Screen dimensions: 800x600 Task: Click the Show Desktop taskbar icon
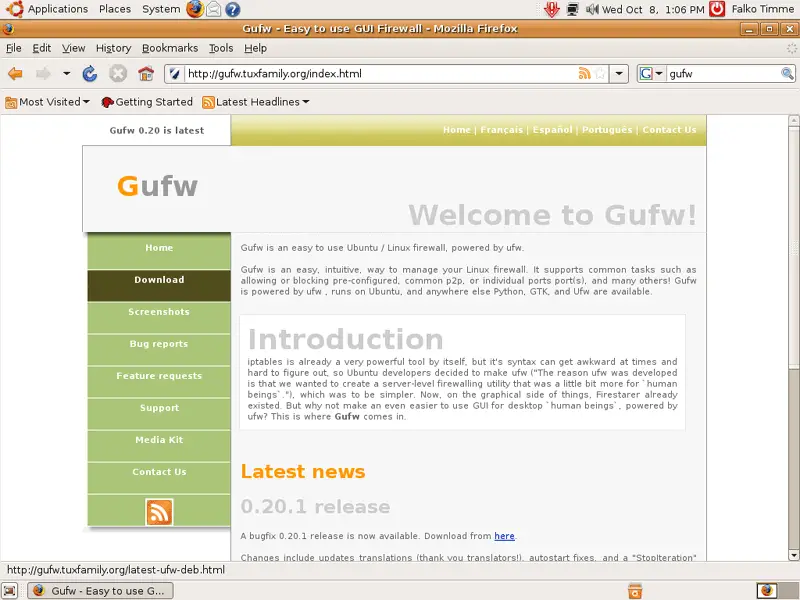point(10,591)
